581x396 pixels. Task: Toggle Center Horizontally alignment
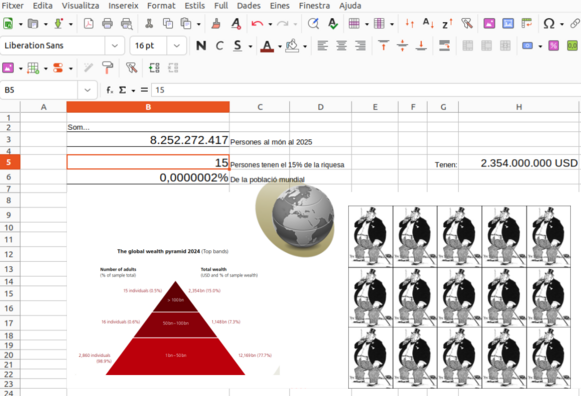[341, 46]
